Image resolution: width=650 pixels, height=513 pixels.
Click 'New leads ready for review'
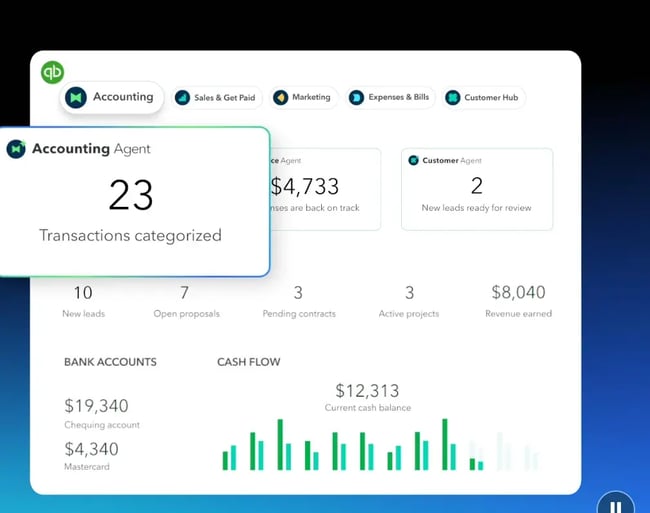point(476,208)
